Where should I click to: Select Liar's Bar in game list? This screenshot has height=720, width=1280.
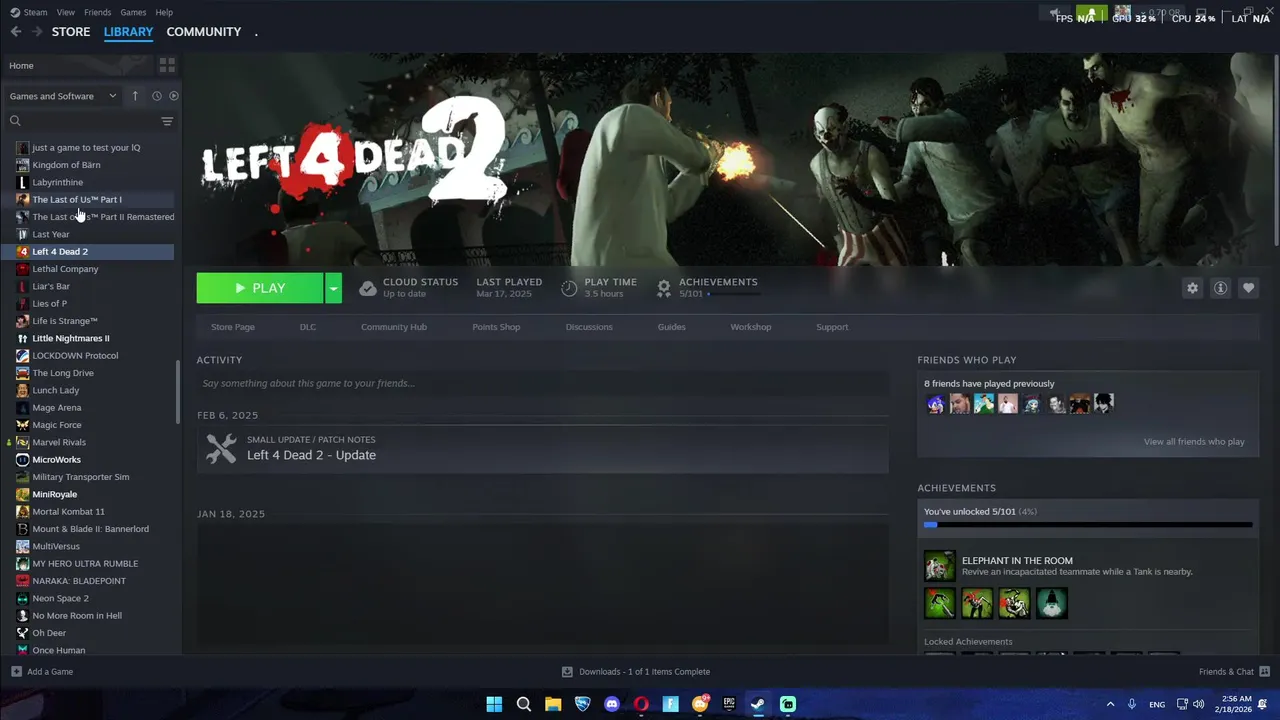[51, 286]
